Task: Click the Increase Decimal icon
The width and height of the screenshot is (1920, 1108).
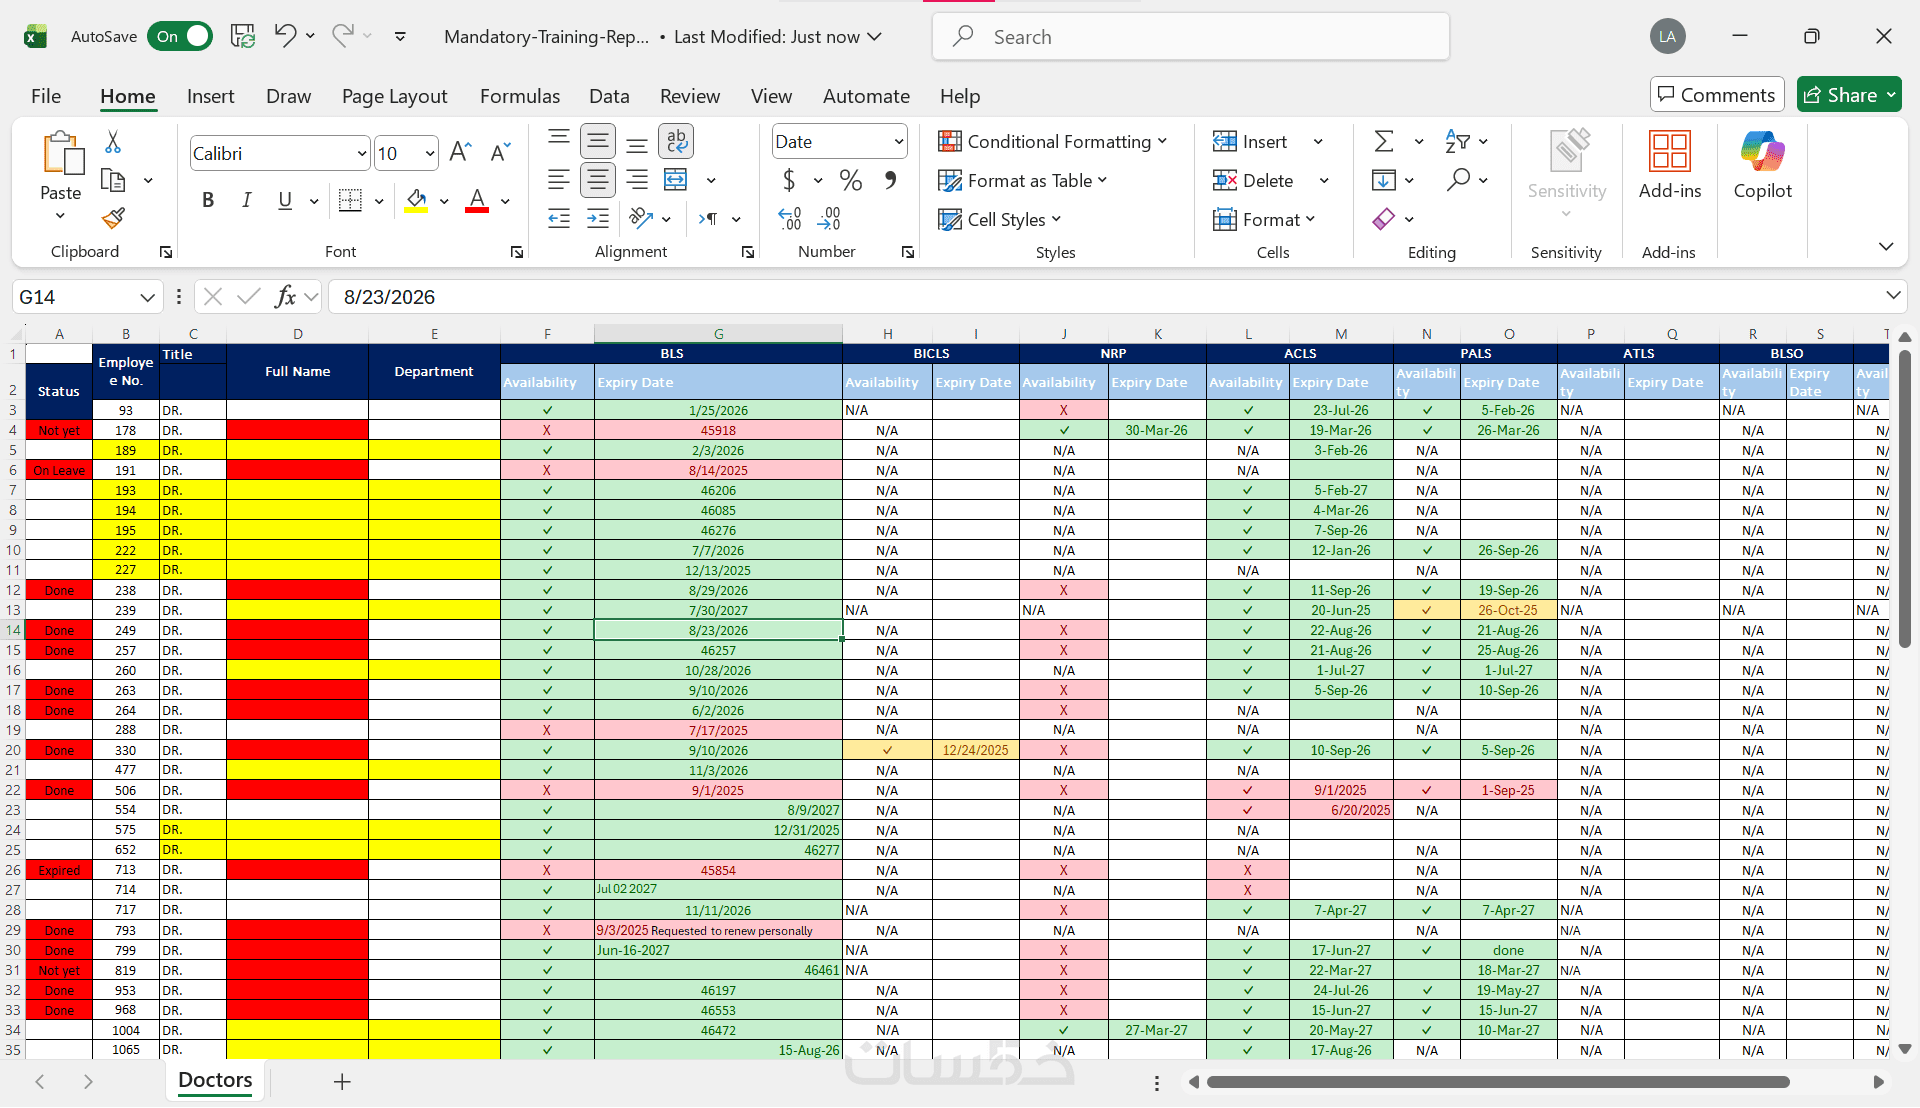Action: (790, 219)
